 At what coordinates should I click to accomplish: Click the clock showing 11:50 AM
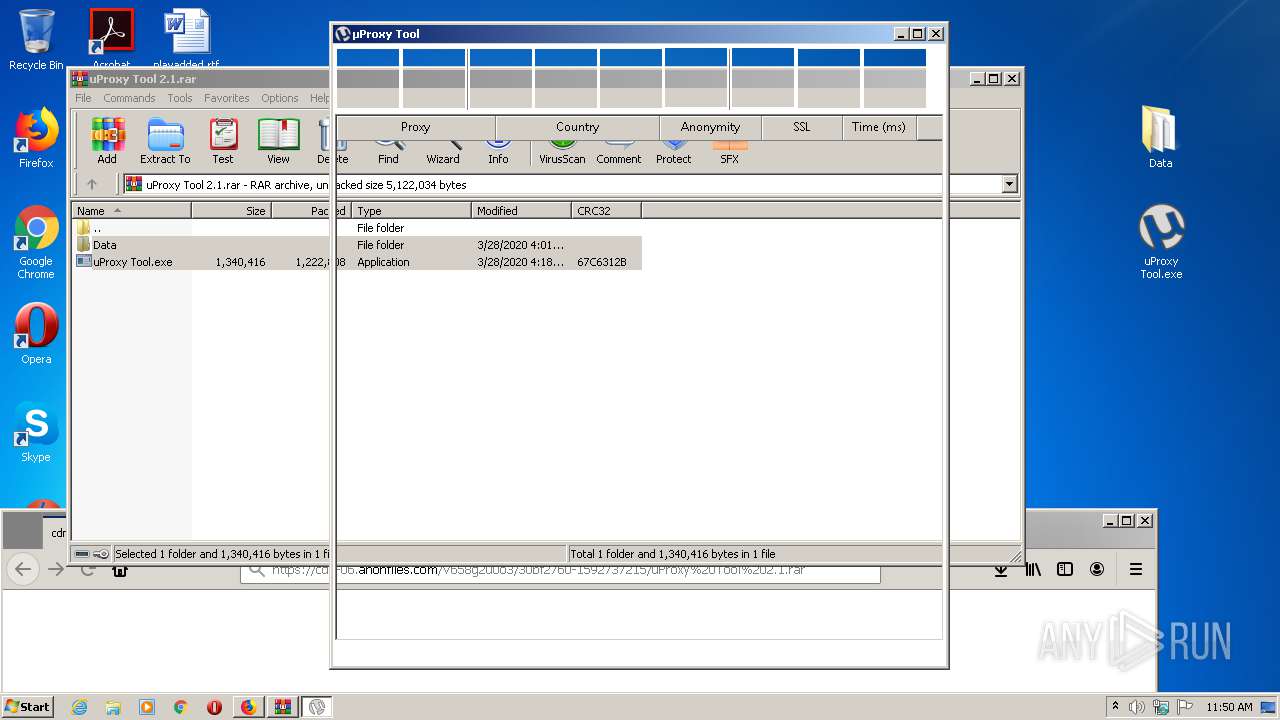[x=1229, y=707]
